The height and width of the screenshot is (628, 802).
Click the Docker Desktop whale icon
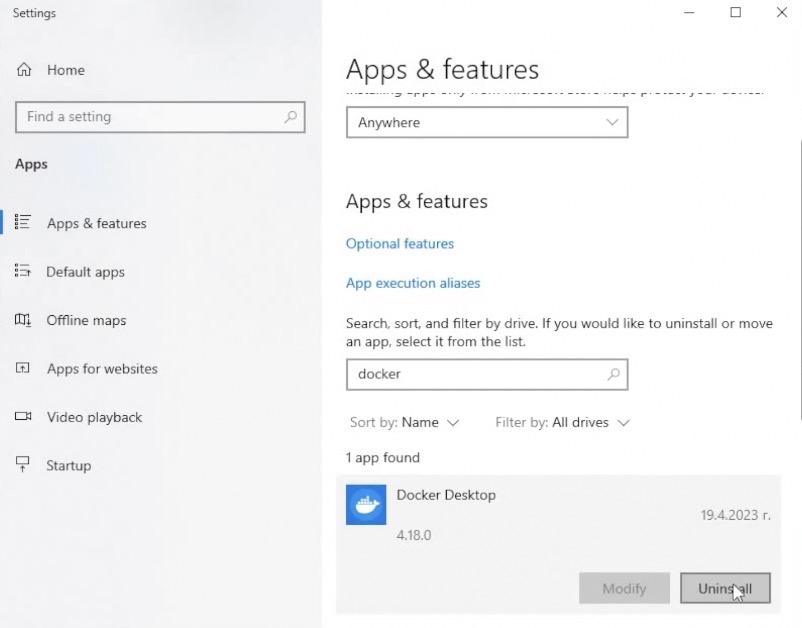[366, 505]
